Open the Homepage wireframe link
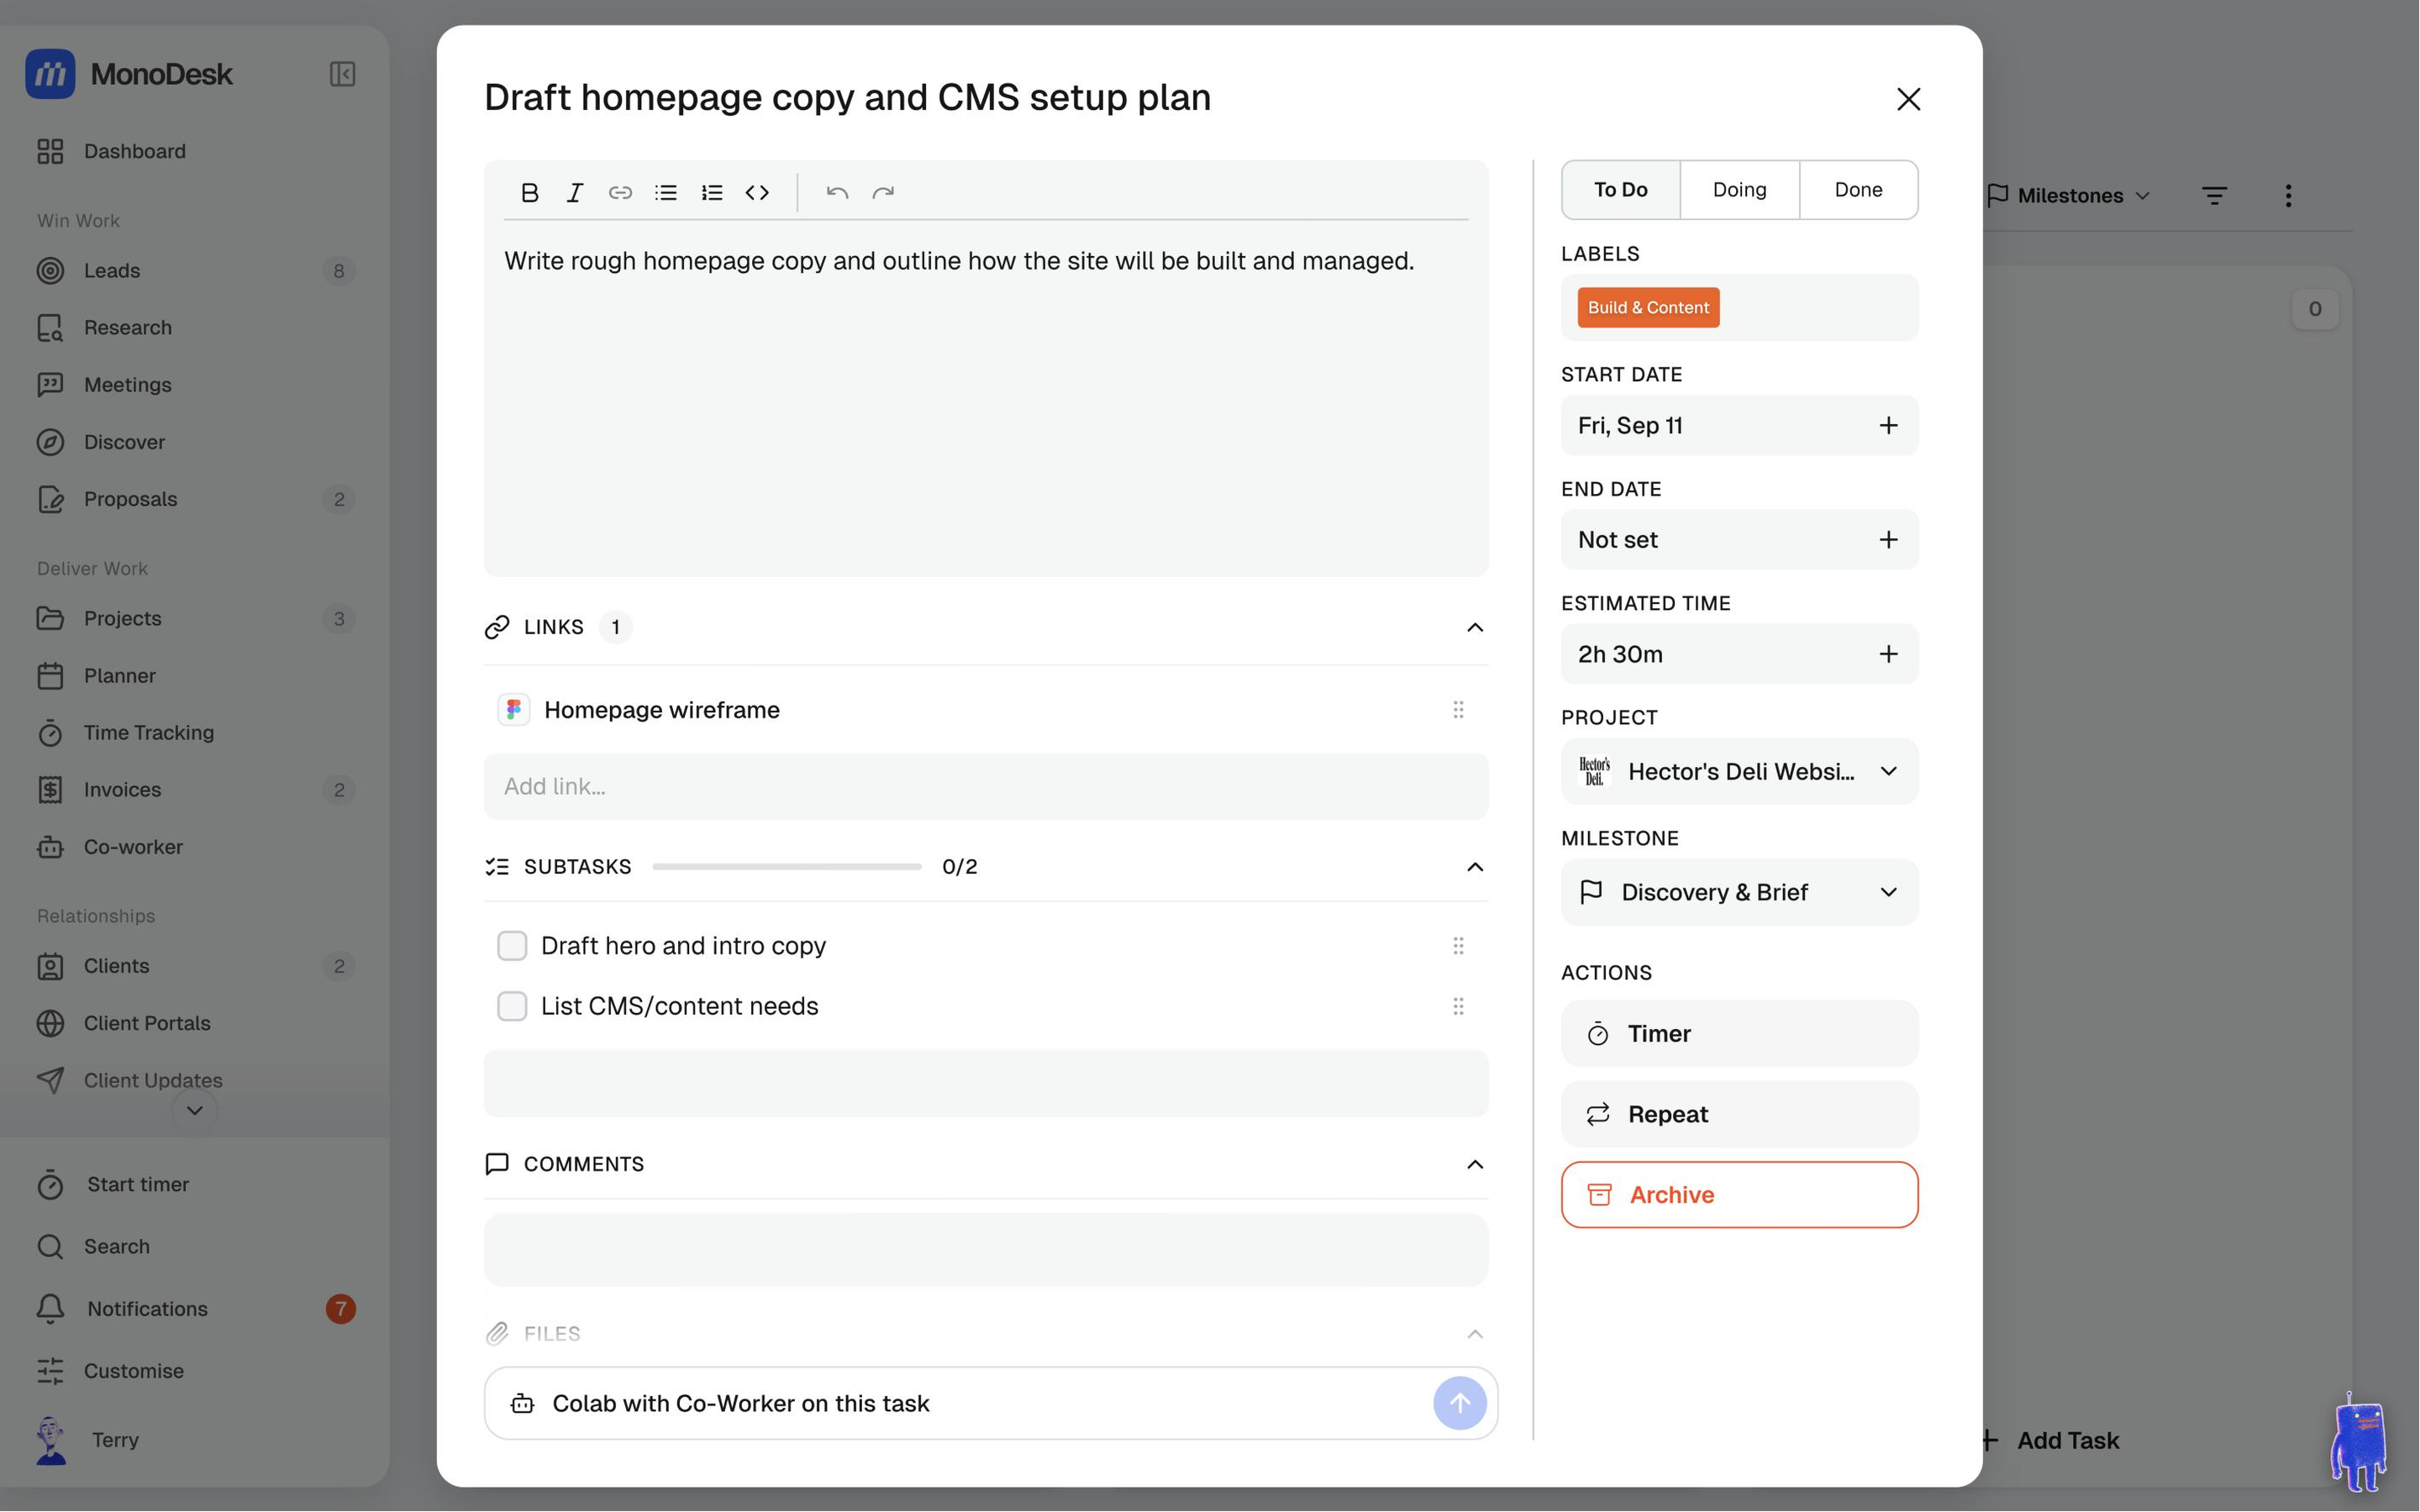 [661, 710]
